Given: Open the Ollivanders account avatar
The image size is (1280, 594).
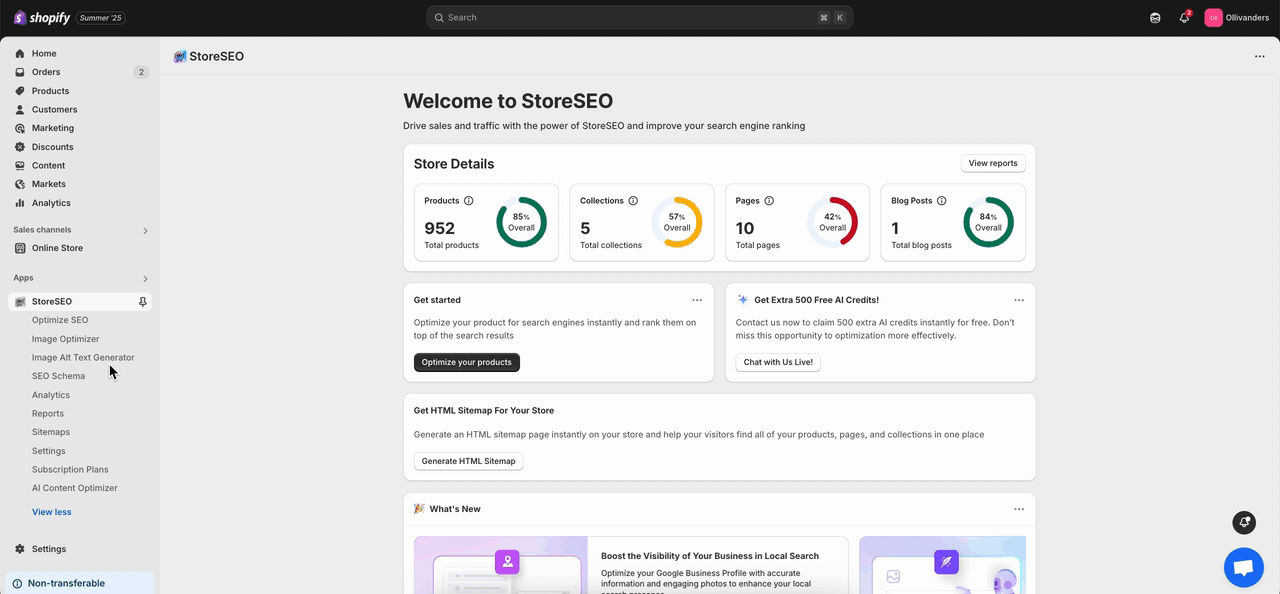Looking at the screenshot, I should [1213, 18].
